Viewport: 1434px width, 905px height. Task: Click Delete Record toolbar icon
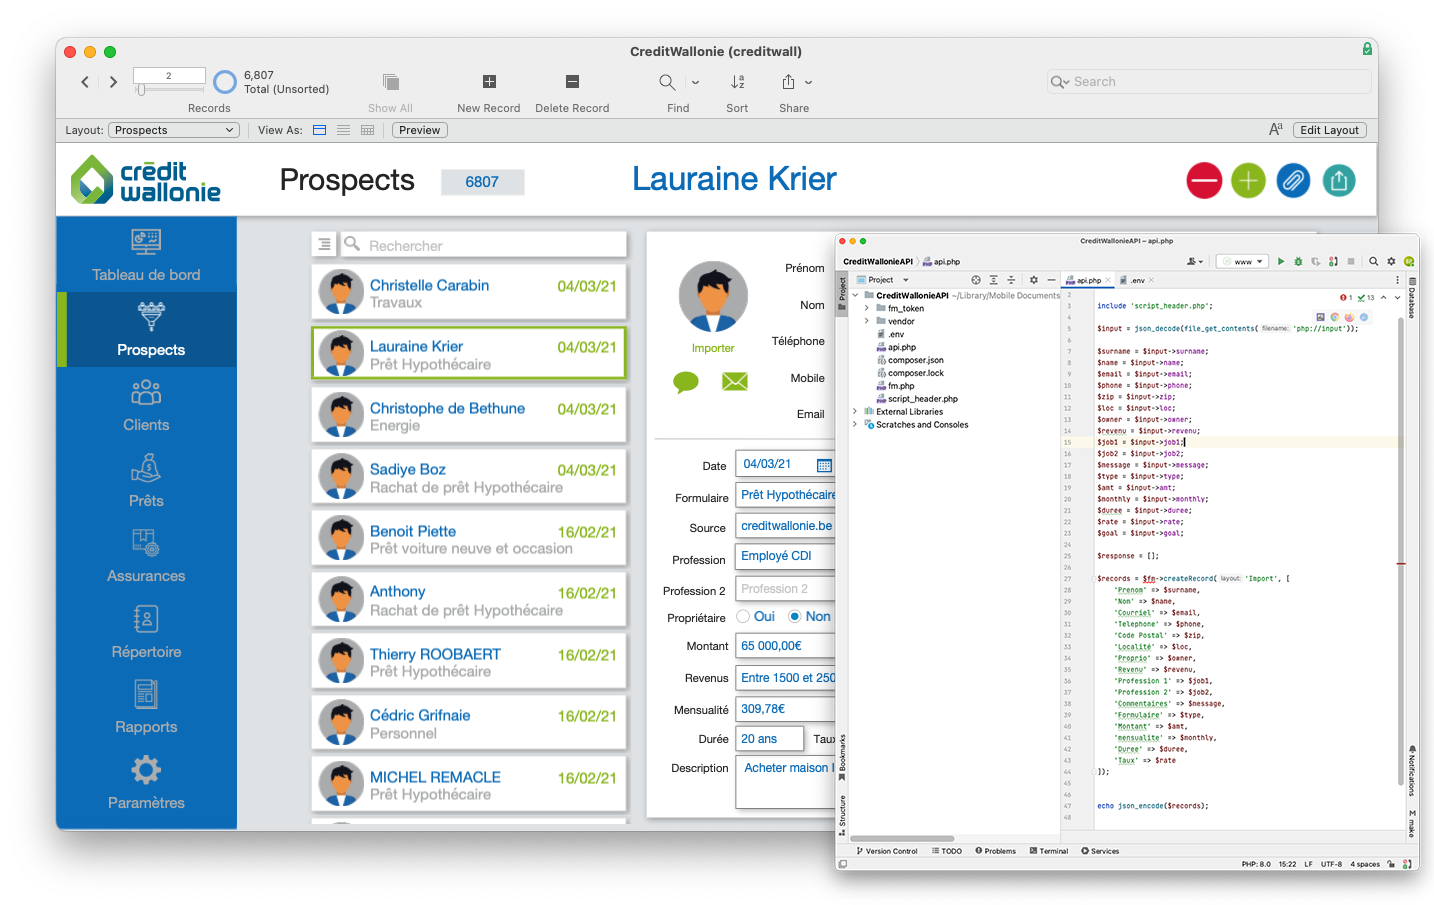[572, 82]
